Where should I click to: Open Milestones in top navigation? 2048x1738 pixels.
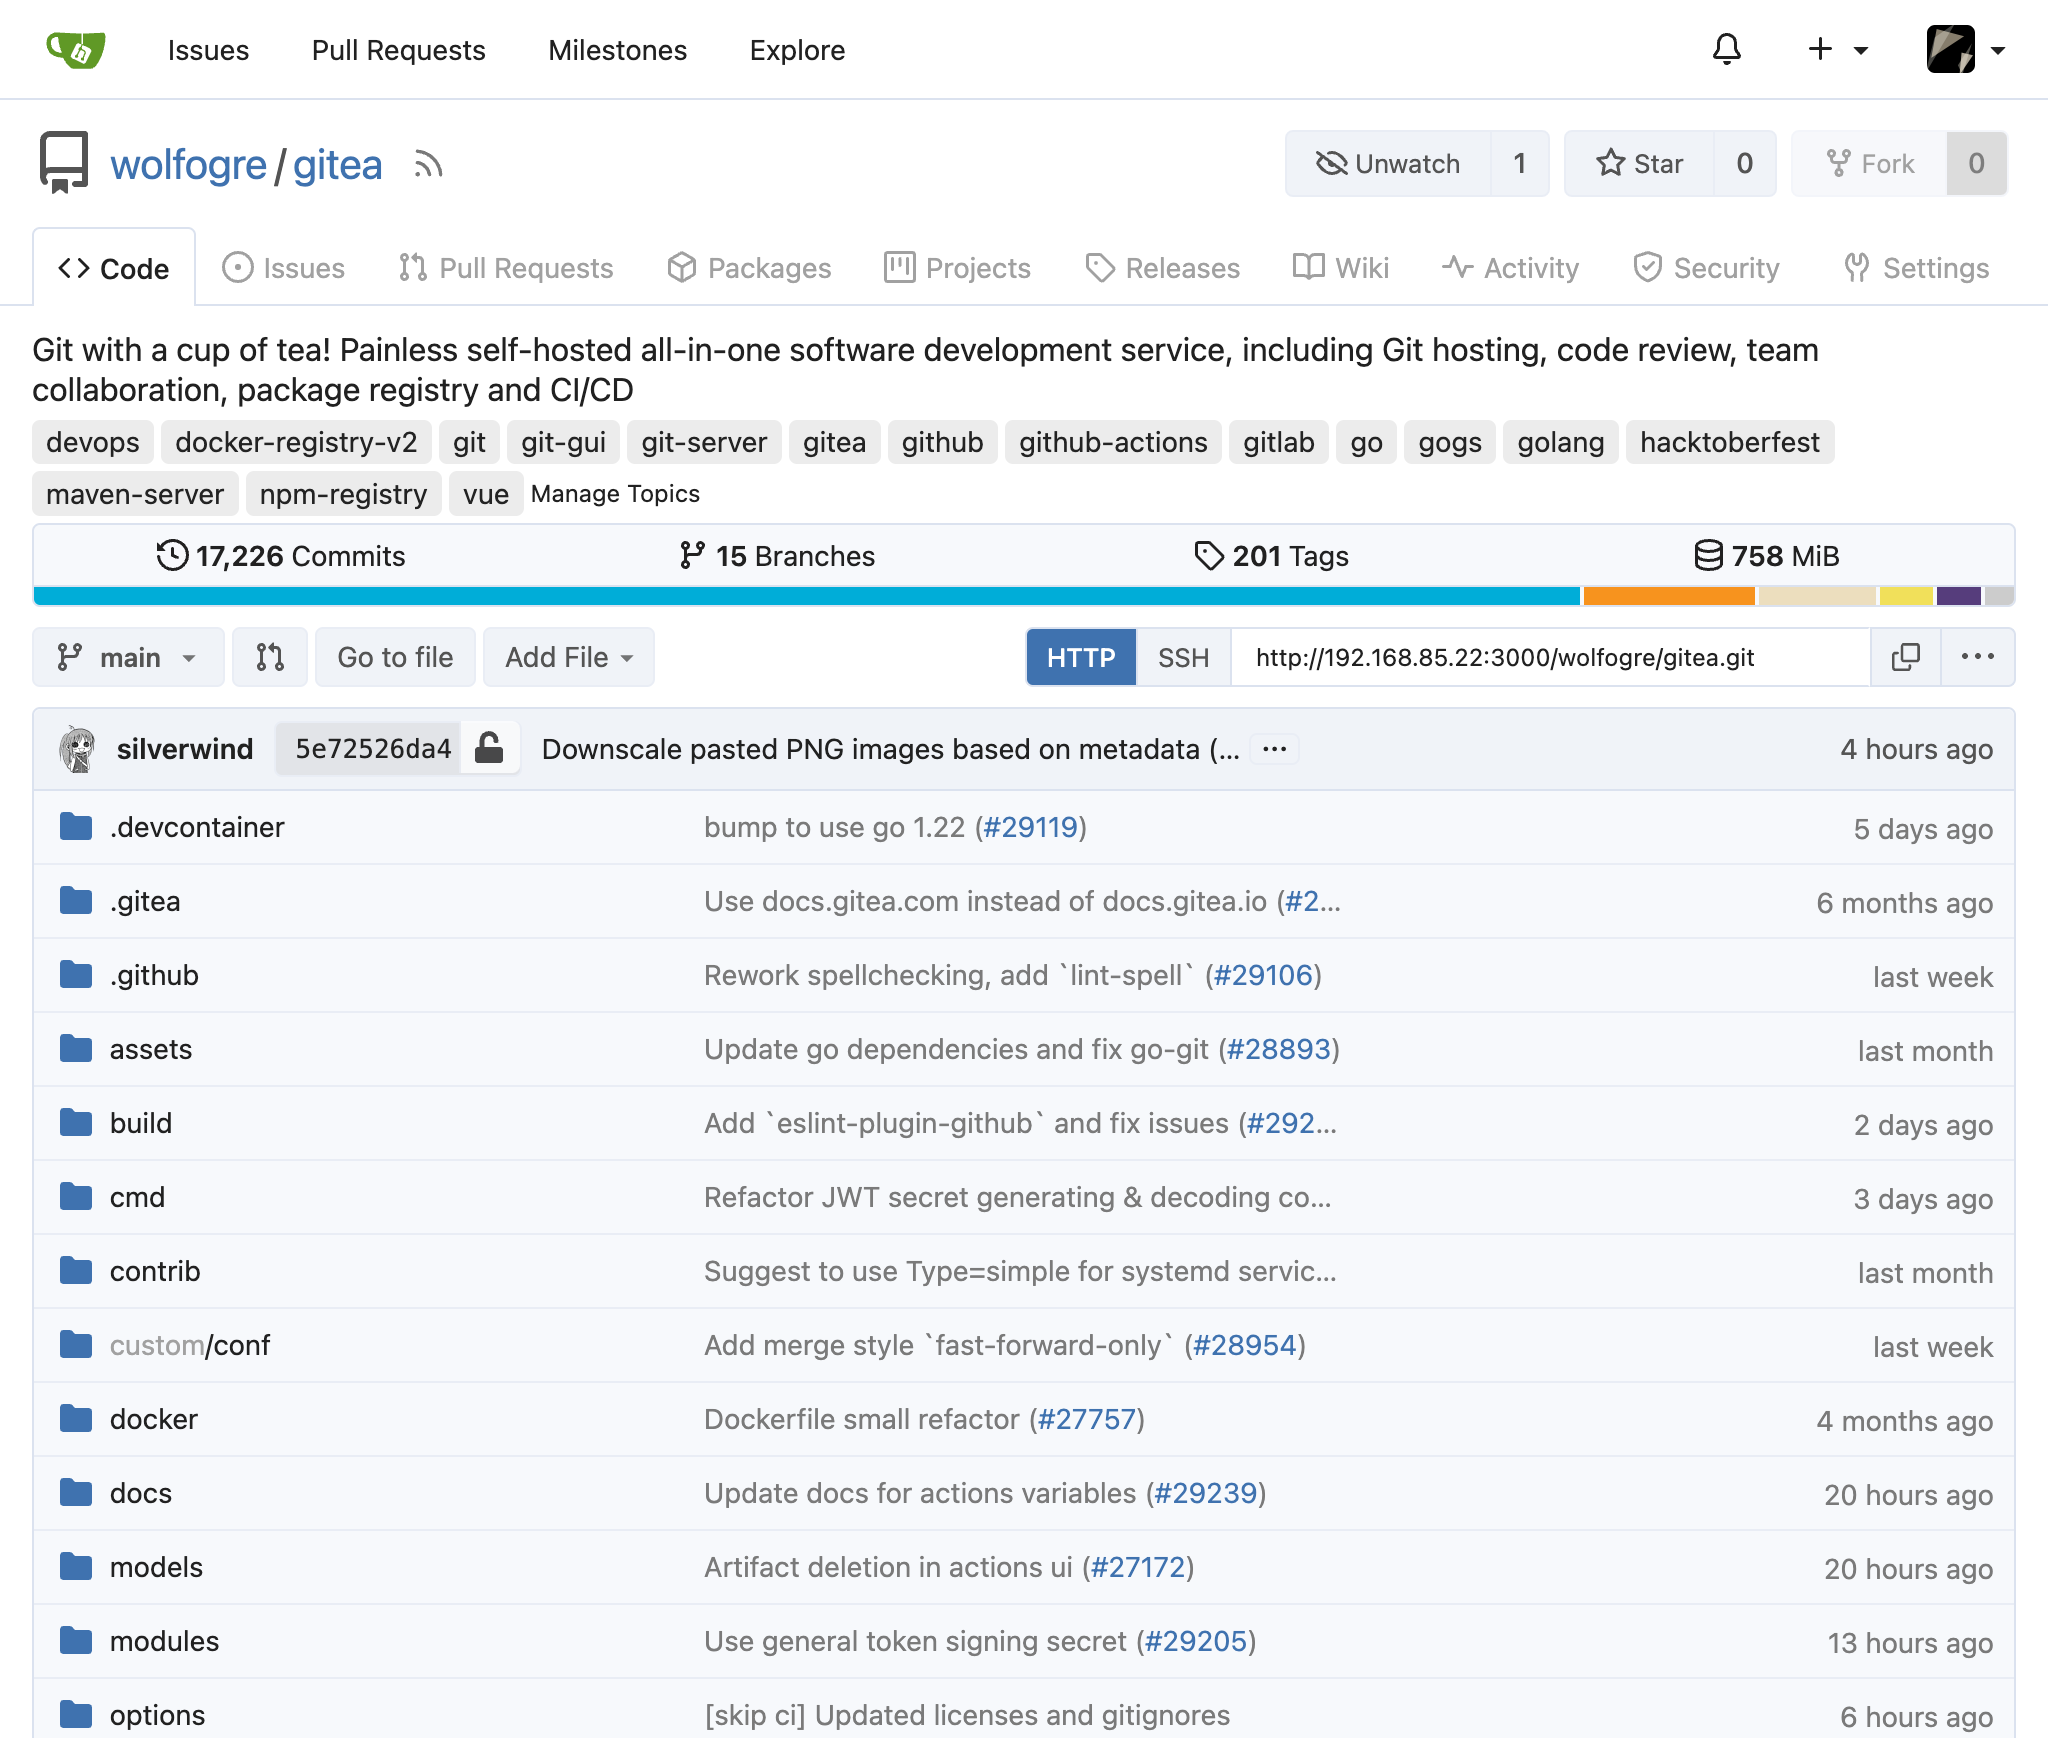point(617,50)
